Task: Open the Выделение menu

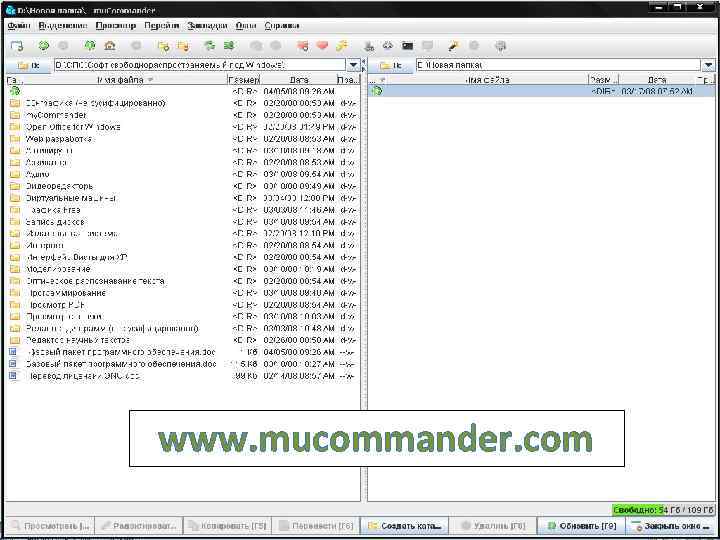Action: [x=63, y=26]
